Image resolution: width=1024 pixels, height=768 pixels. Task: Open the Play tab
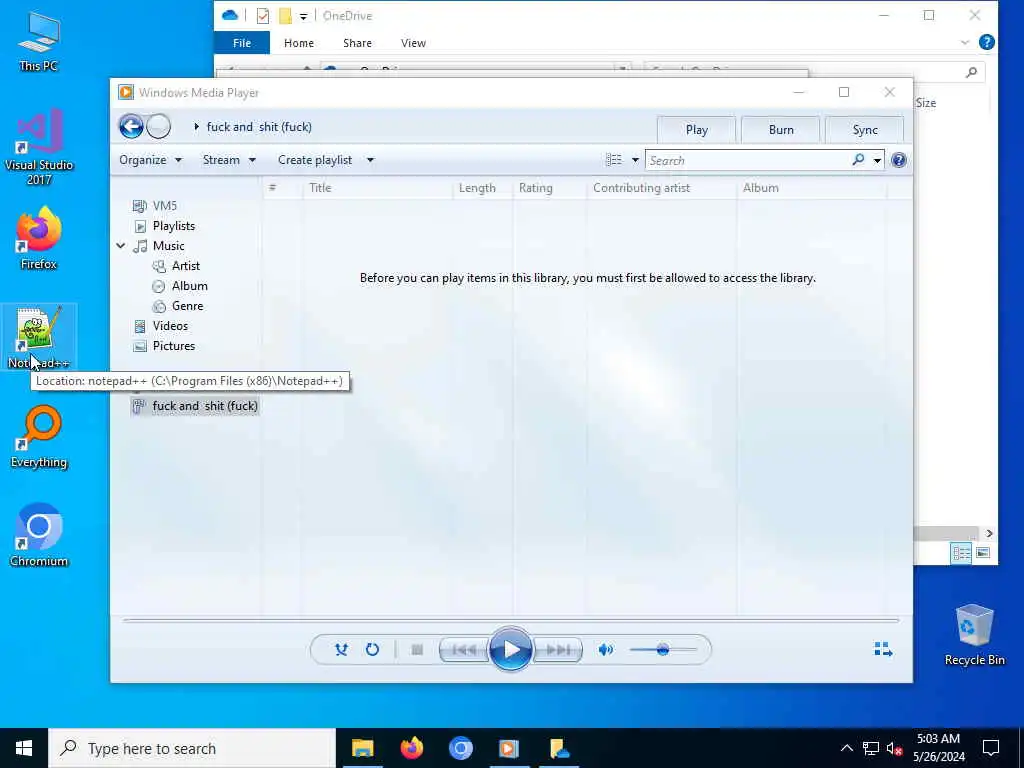tap(696, 130)
